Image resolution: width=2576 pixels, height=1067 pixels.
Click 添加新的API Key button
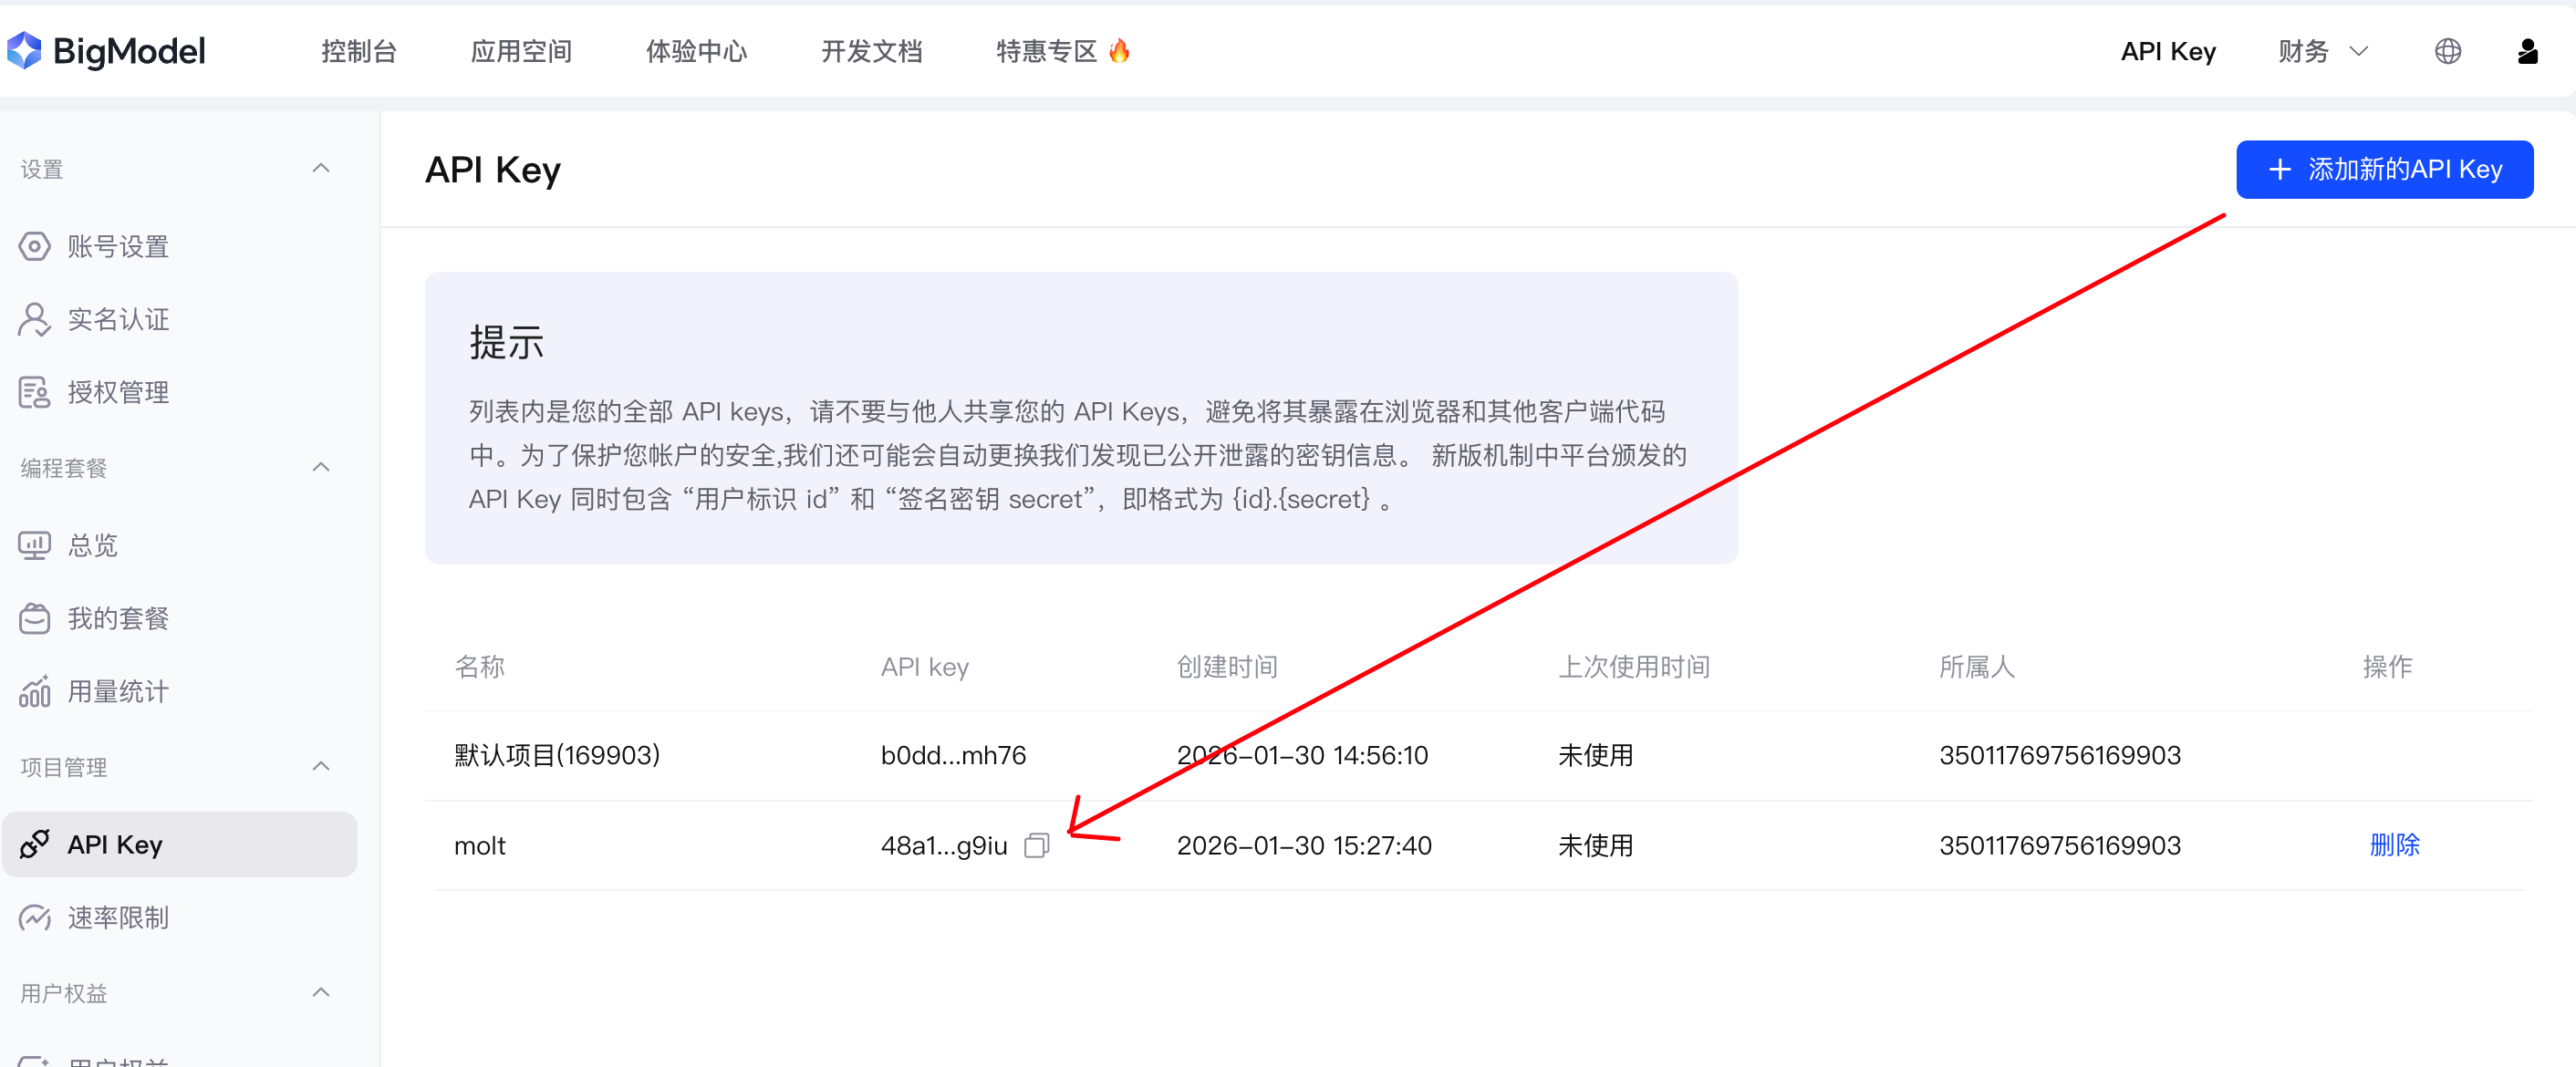[x=2384, y=169]
